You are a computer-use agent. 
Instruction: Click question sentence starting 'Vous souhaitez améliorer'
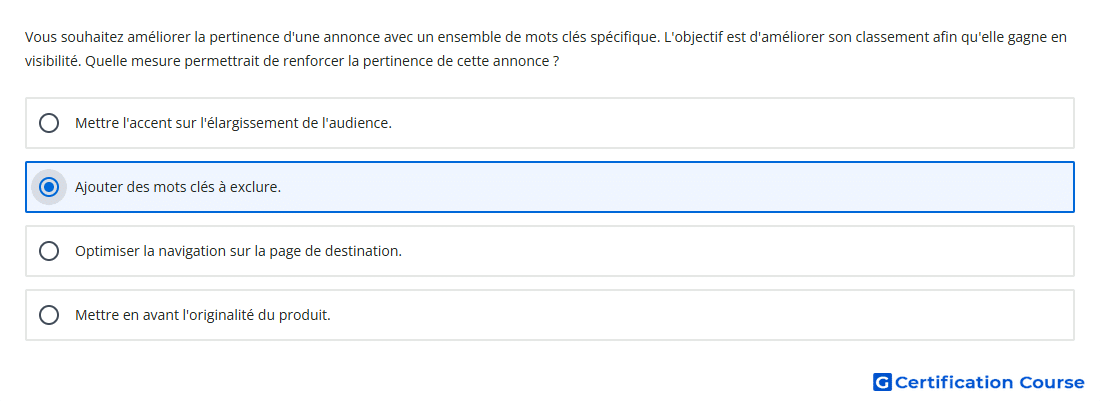tap(342, 37)
